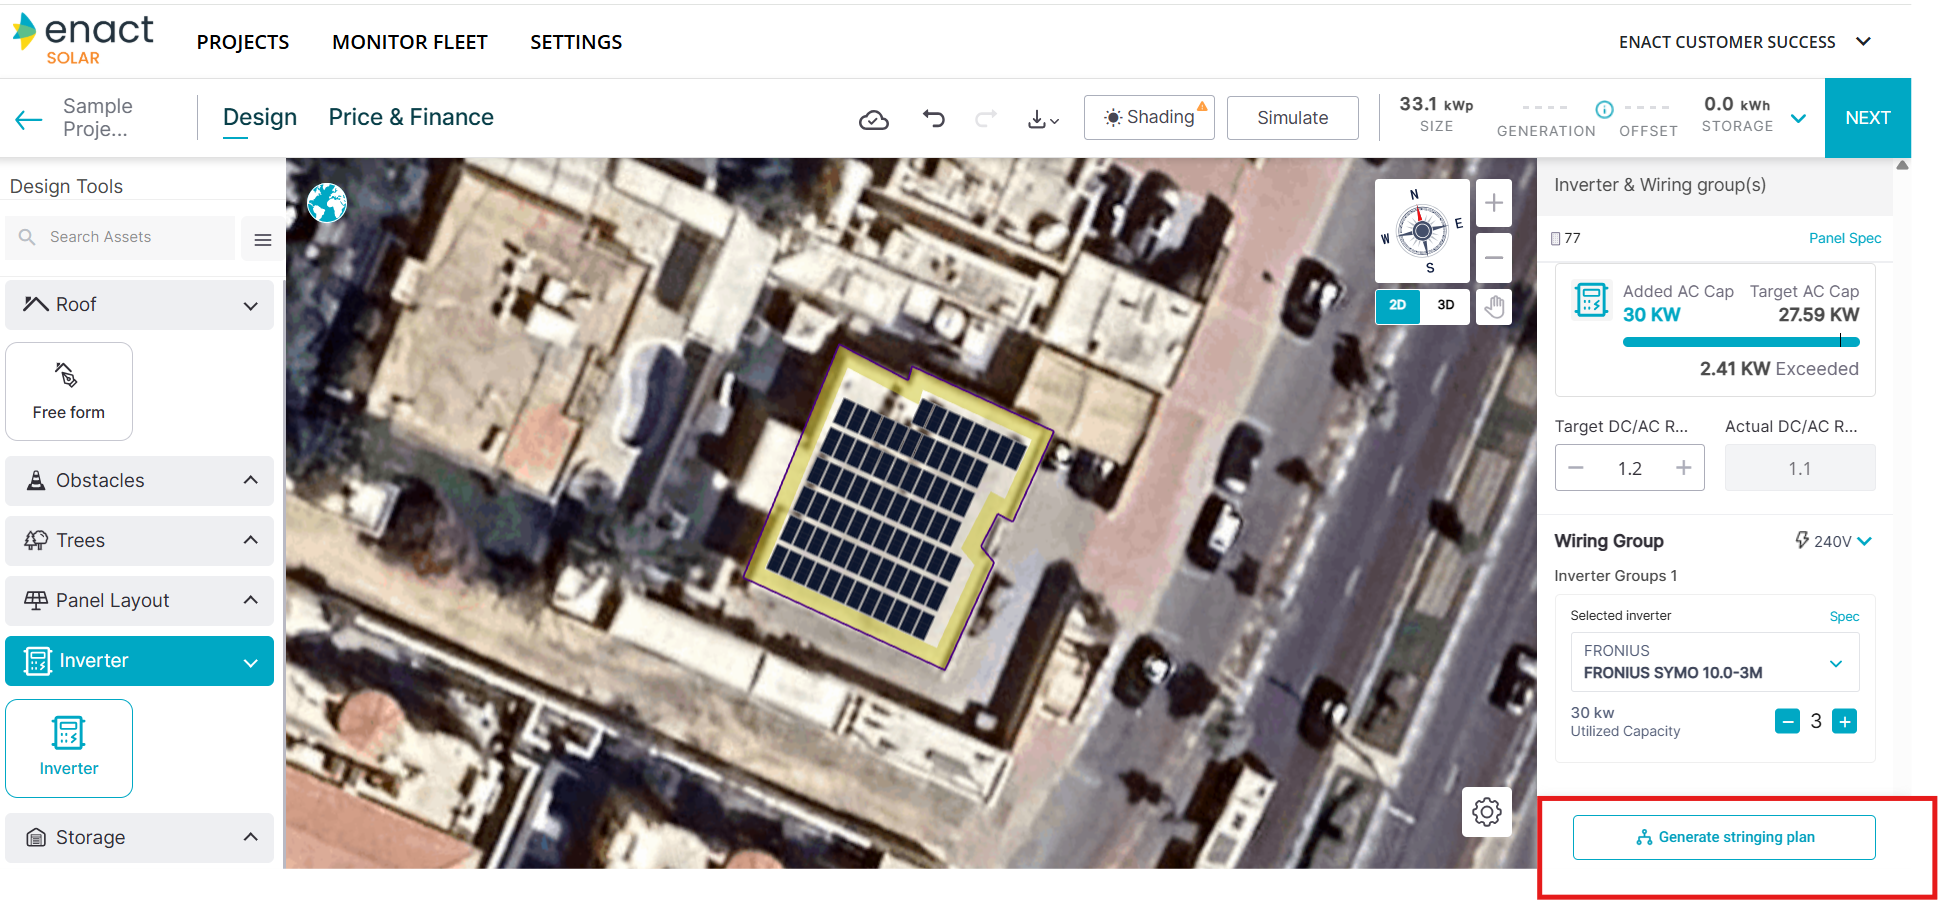Expand the Obstacles section
1938x900 pixels.
(x=139, y=481)
